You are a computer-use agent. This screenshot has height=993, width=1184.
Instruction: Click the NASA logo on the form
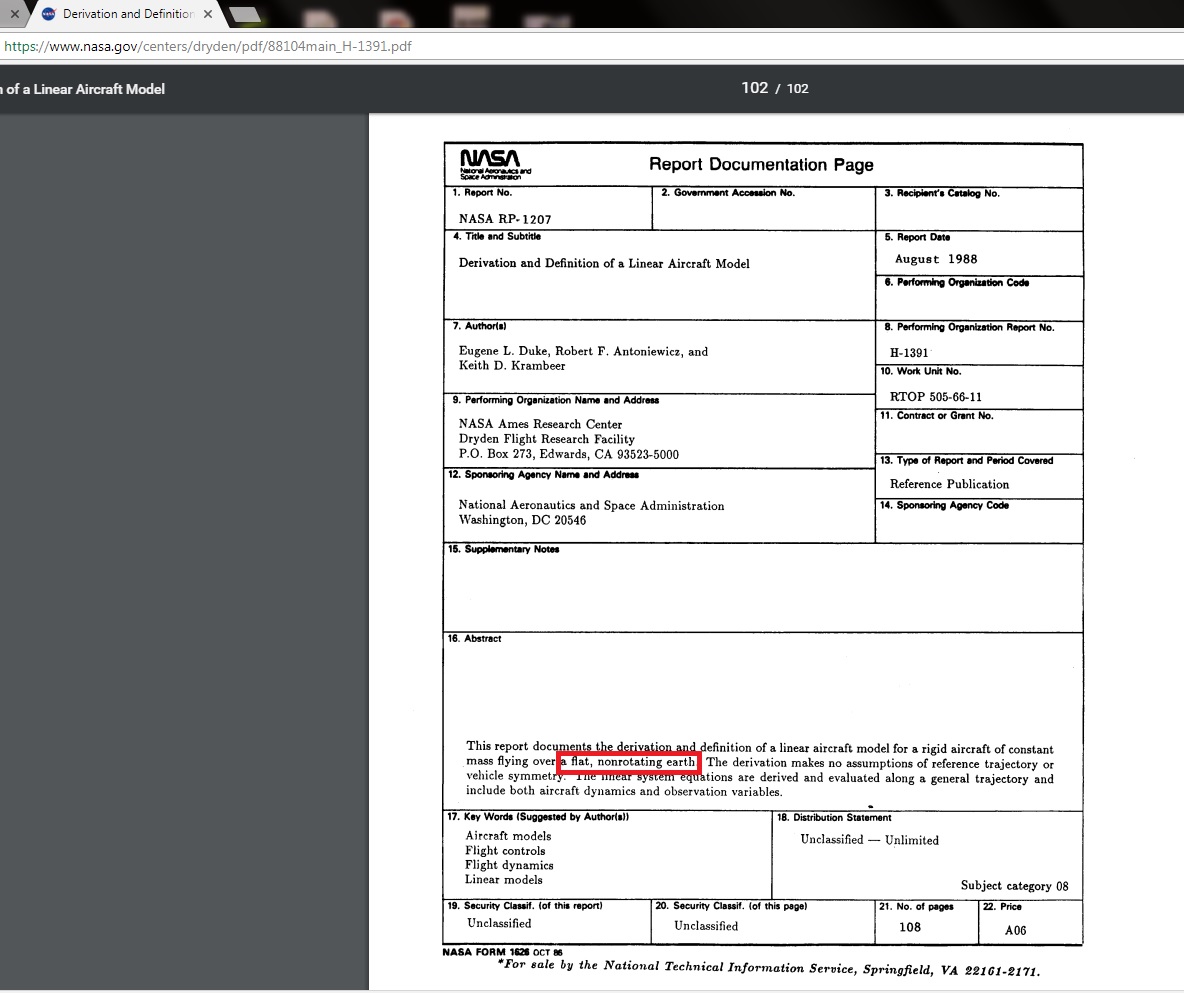pos(495,164)
